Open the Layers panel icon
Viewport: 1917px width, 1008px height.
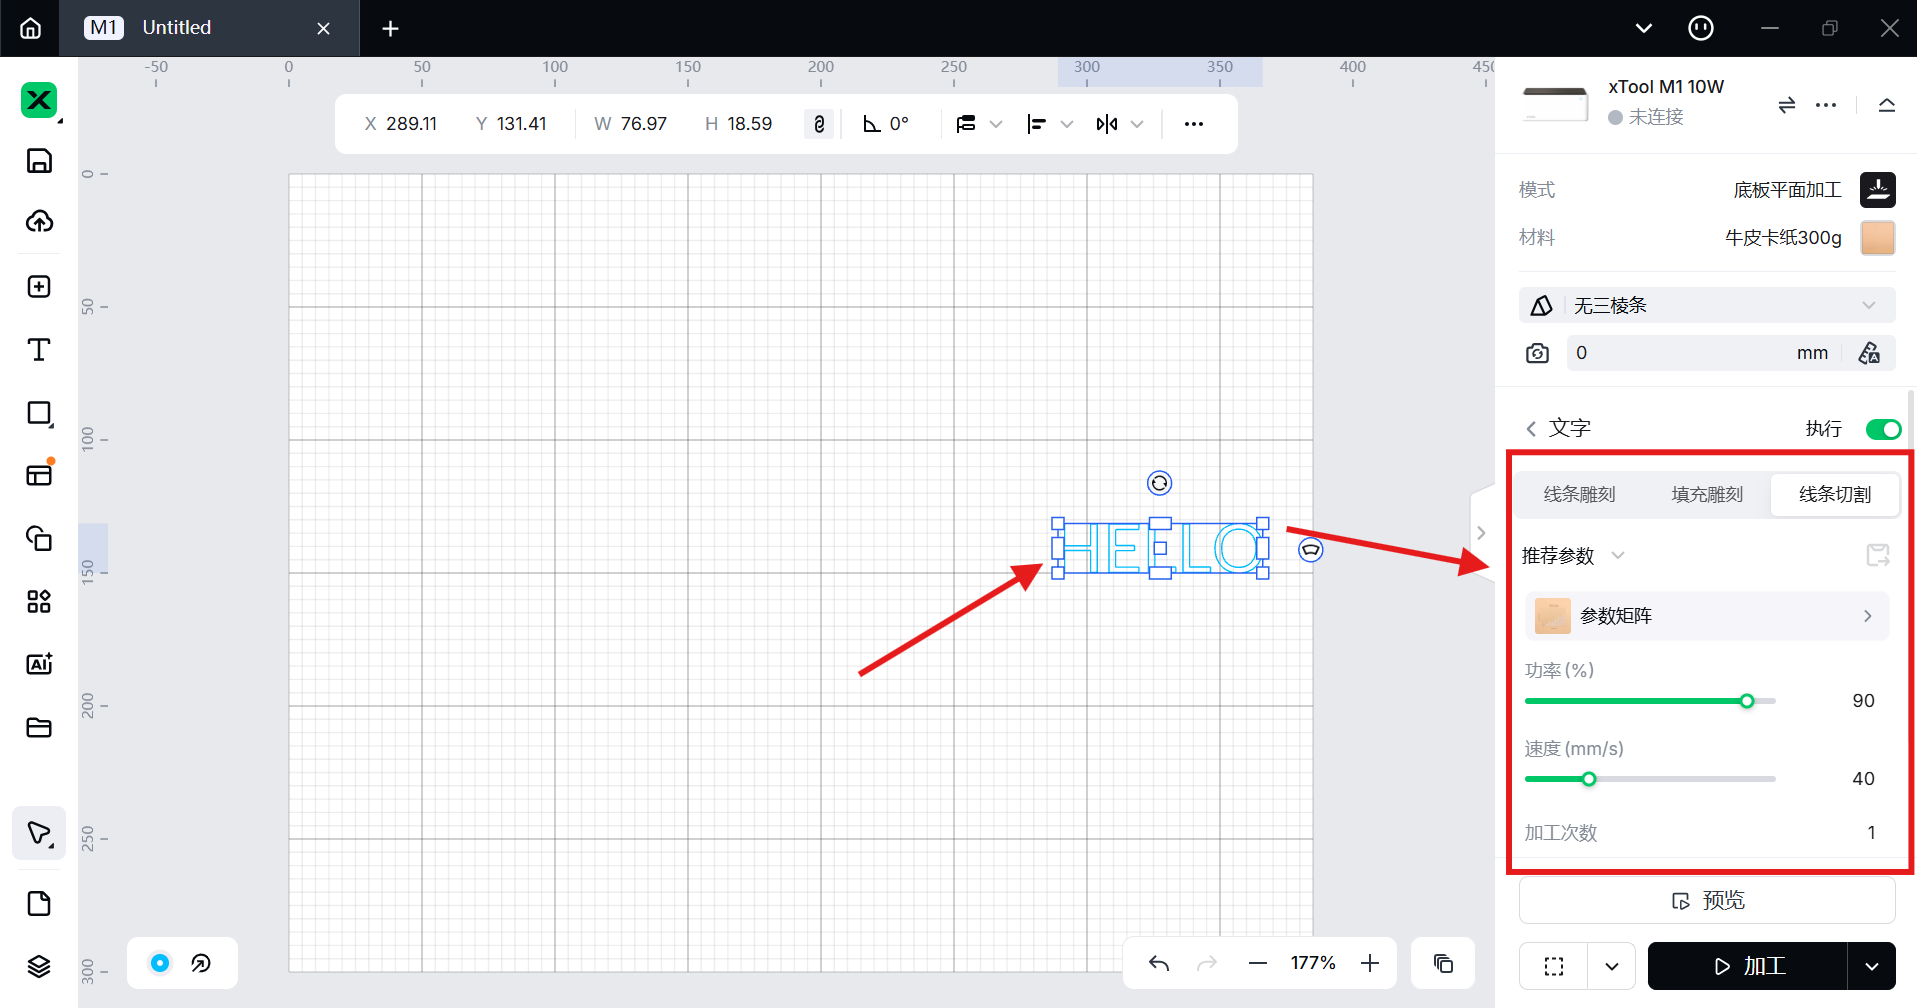click(39, 966)
